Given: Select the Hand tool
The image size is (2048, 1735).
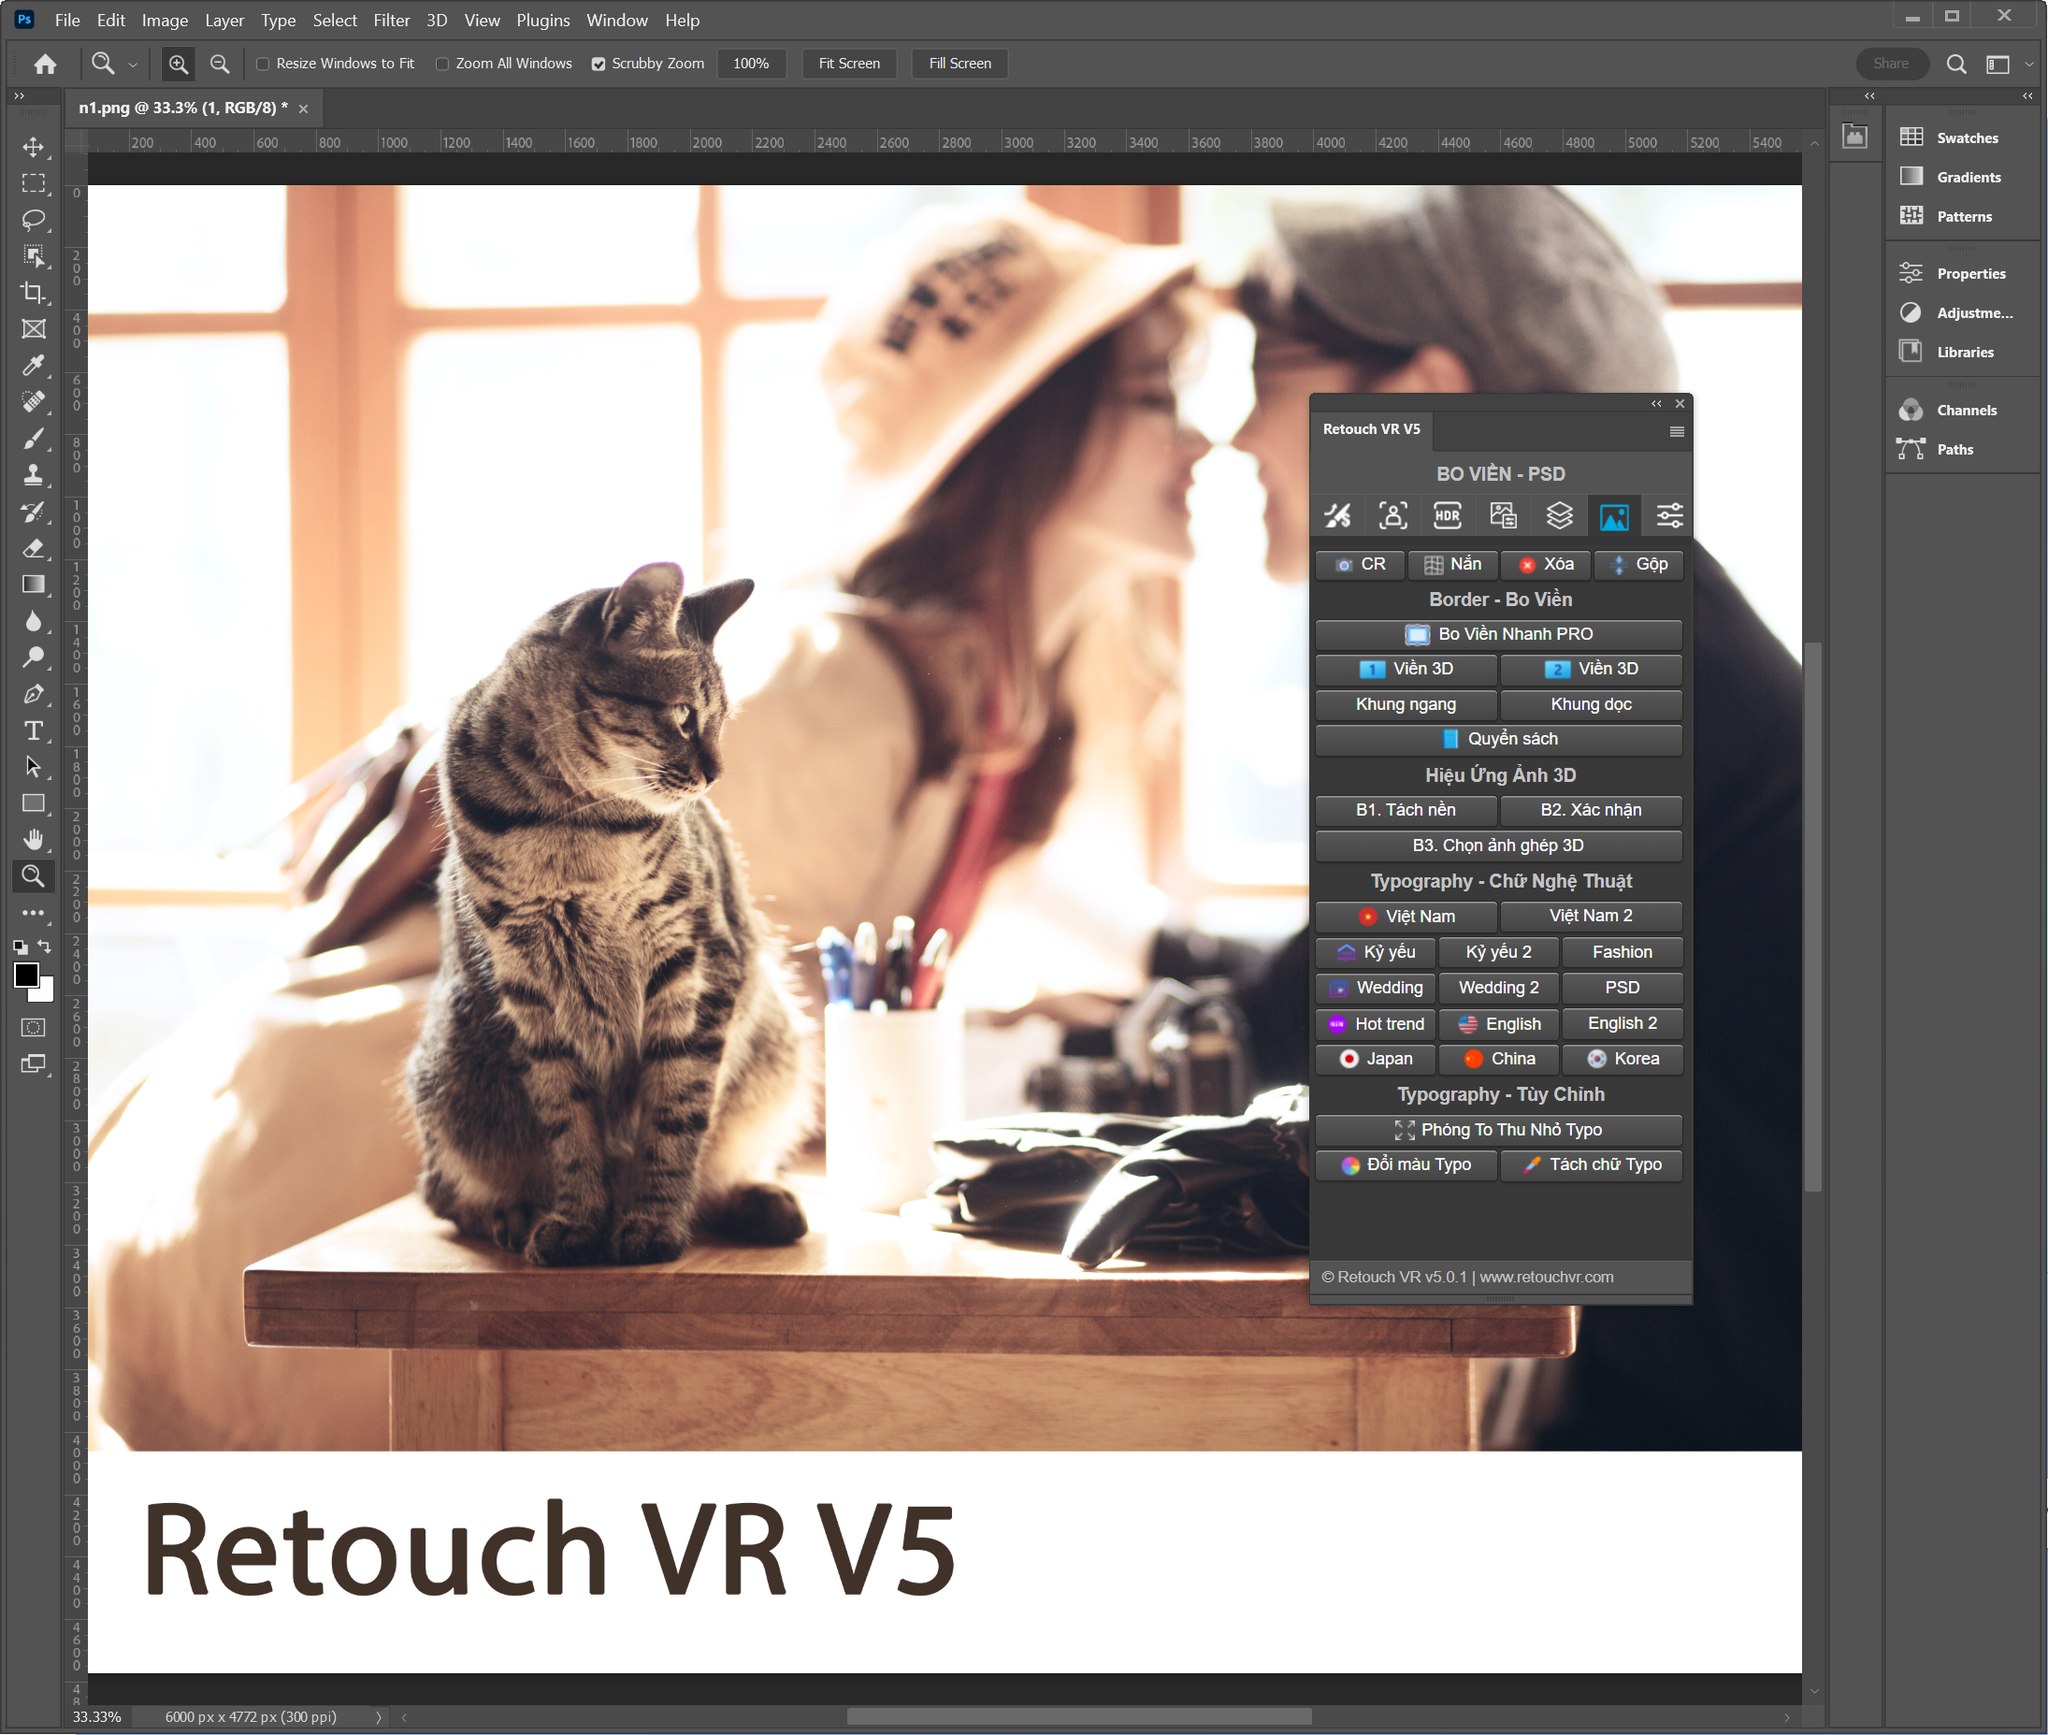Looking at the screenshot, I should [33, 839].
